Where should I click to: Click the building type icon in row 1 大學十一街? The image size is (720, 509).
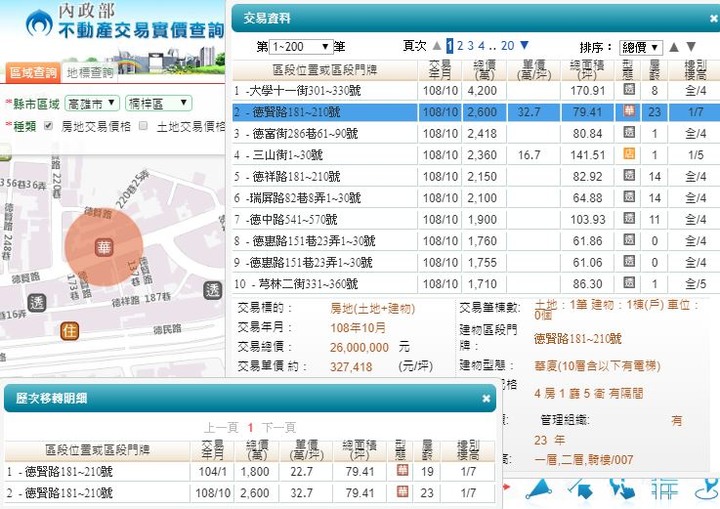click(x=629, y=90)
